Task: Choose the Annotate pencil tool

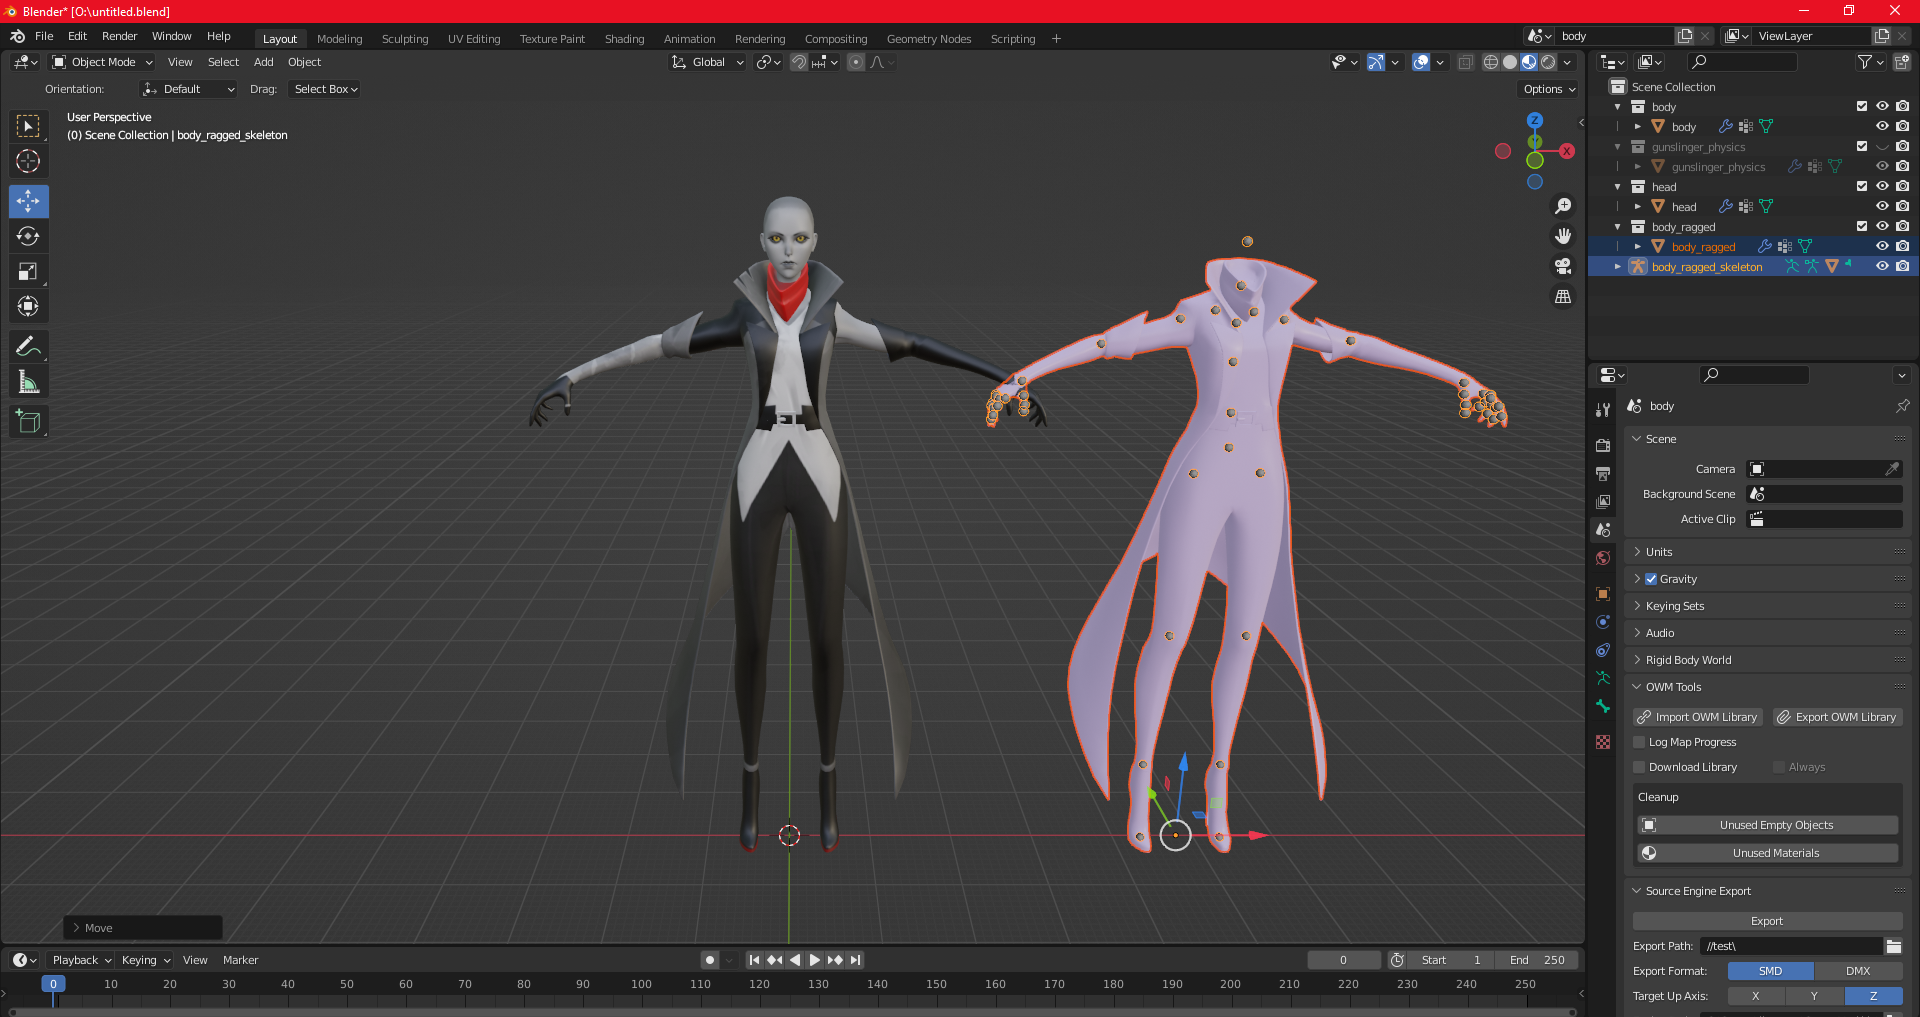Action: click(28, 346)
